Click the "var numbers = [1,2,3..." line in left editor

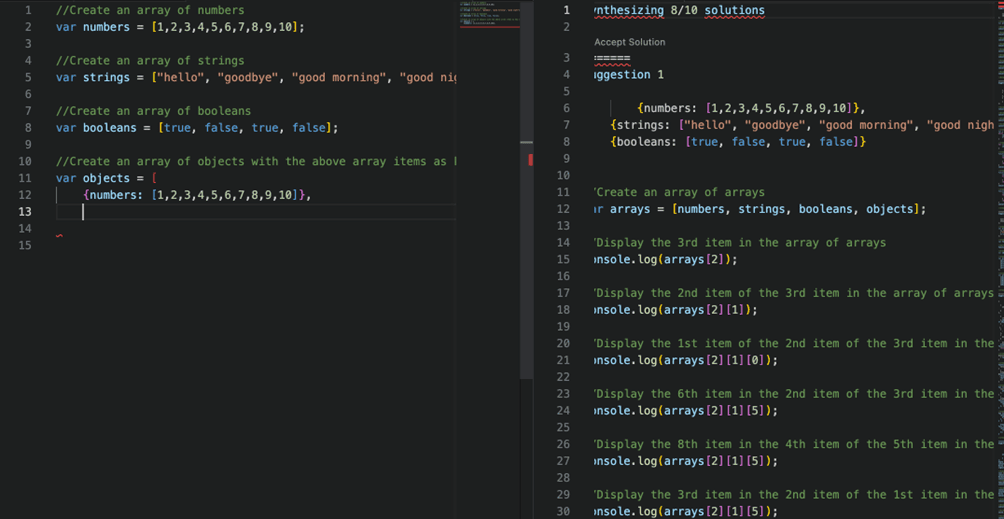[x=180, y=27]
